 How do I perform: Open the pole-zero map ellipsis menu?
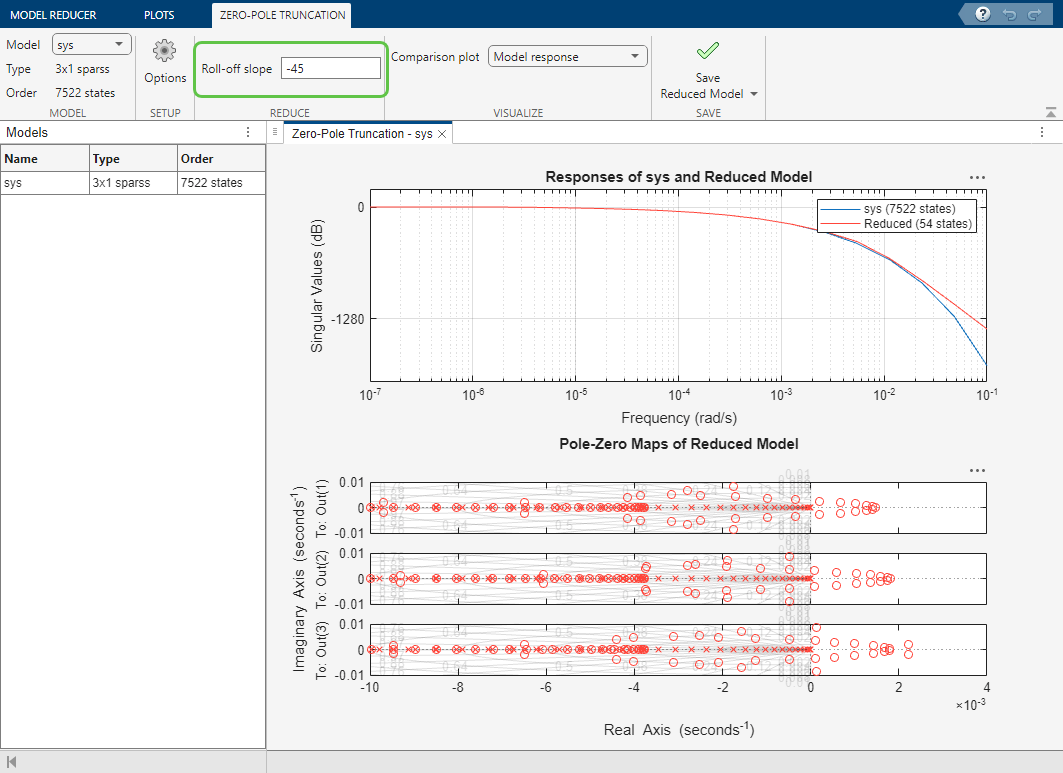(x=977, y=469)
